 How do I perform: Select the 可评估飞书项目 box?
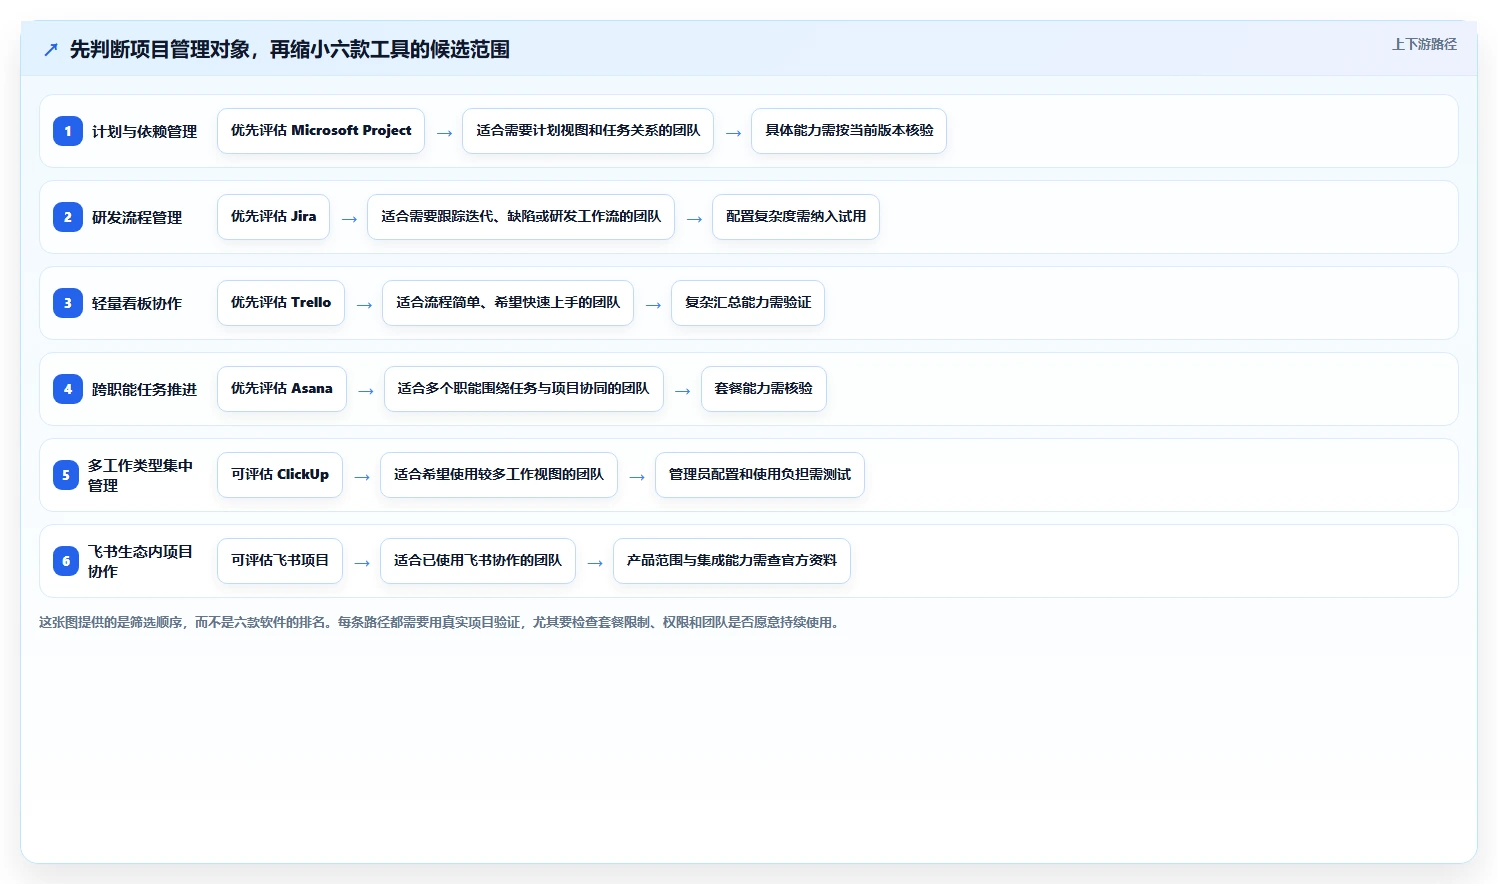(x=280, y=561)
